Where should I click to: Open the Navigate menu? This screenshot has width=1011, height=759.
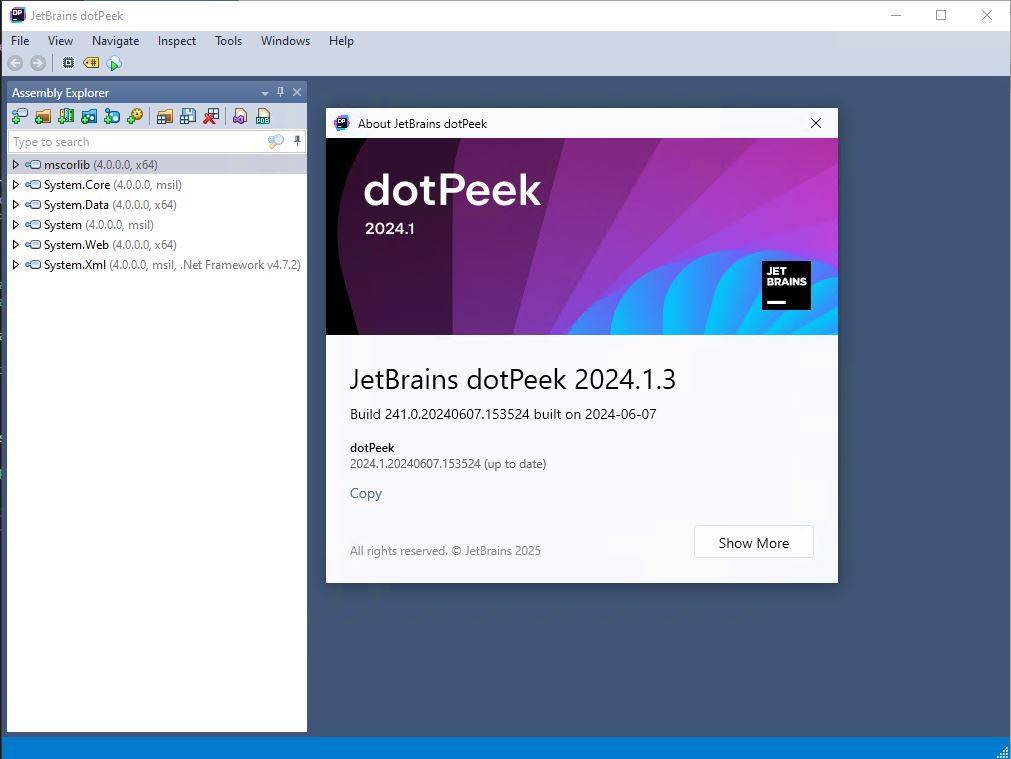pyautogui.click(x=115, y=41)
